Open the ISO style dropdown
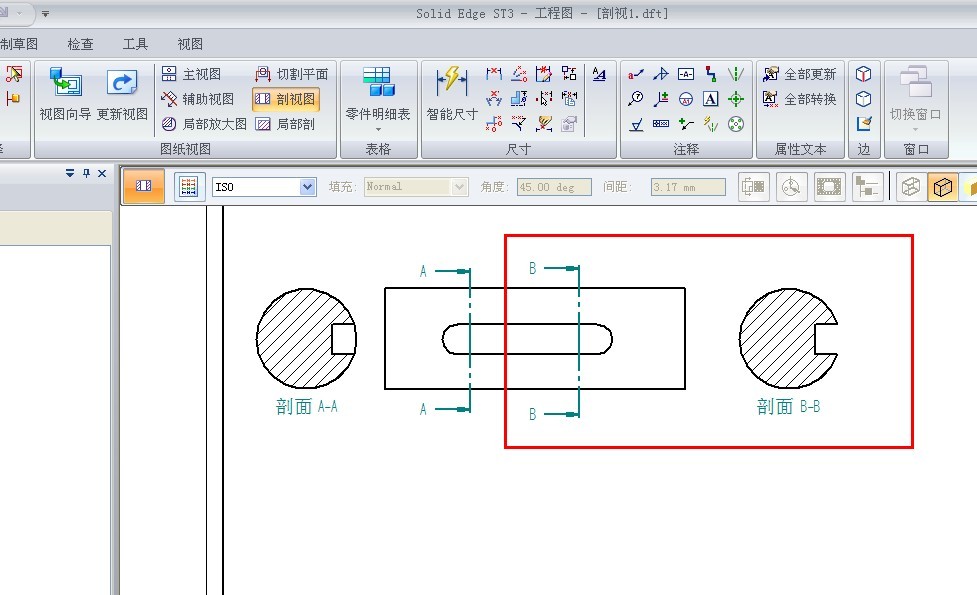 (308, 186)
